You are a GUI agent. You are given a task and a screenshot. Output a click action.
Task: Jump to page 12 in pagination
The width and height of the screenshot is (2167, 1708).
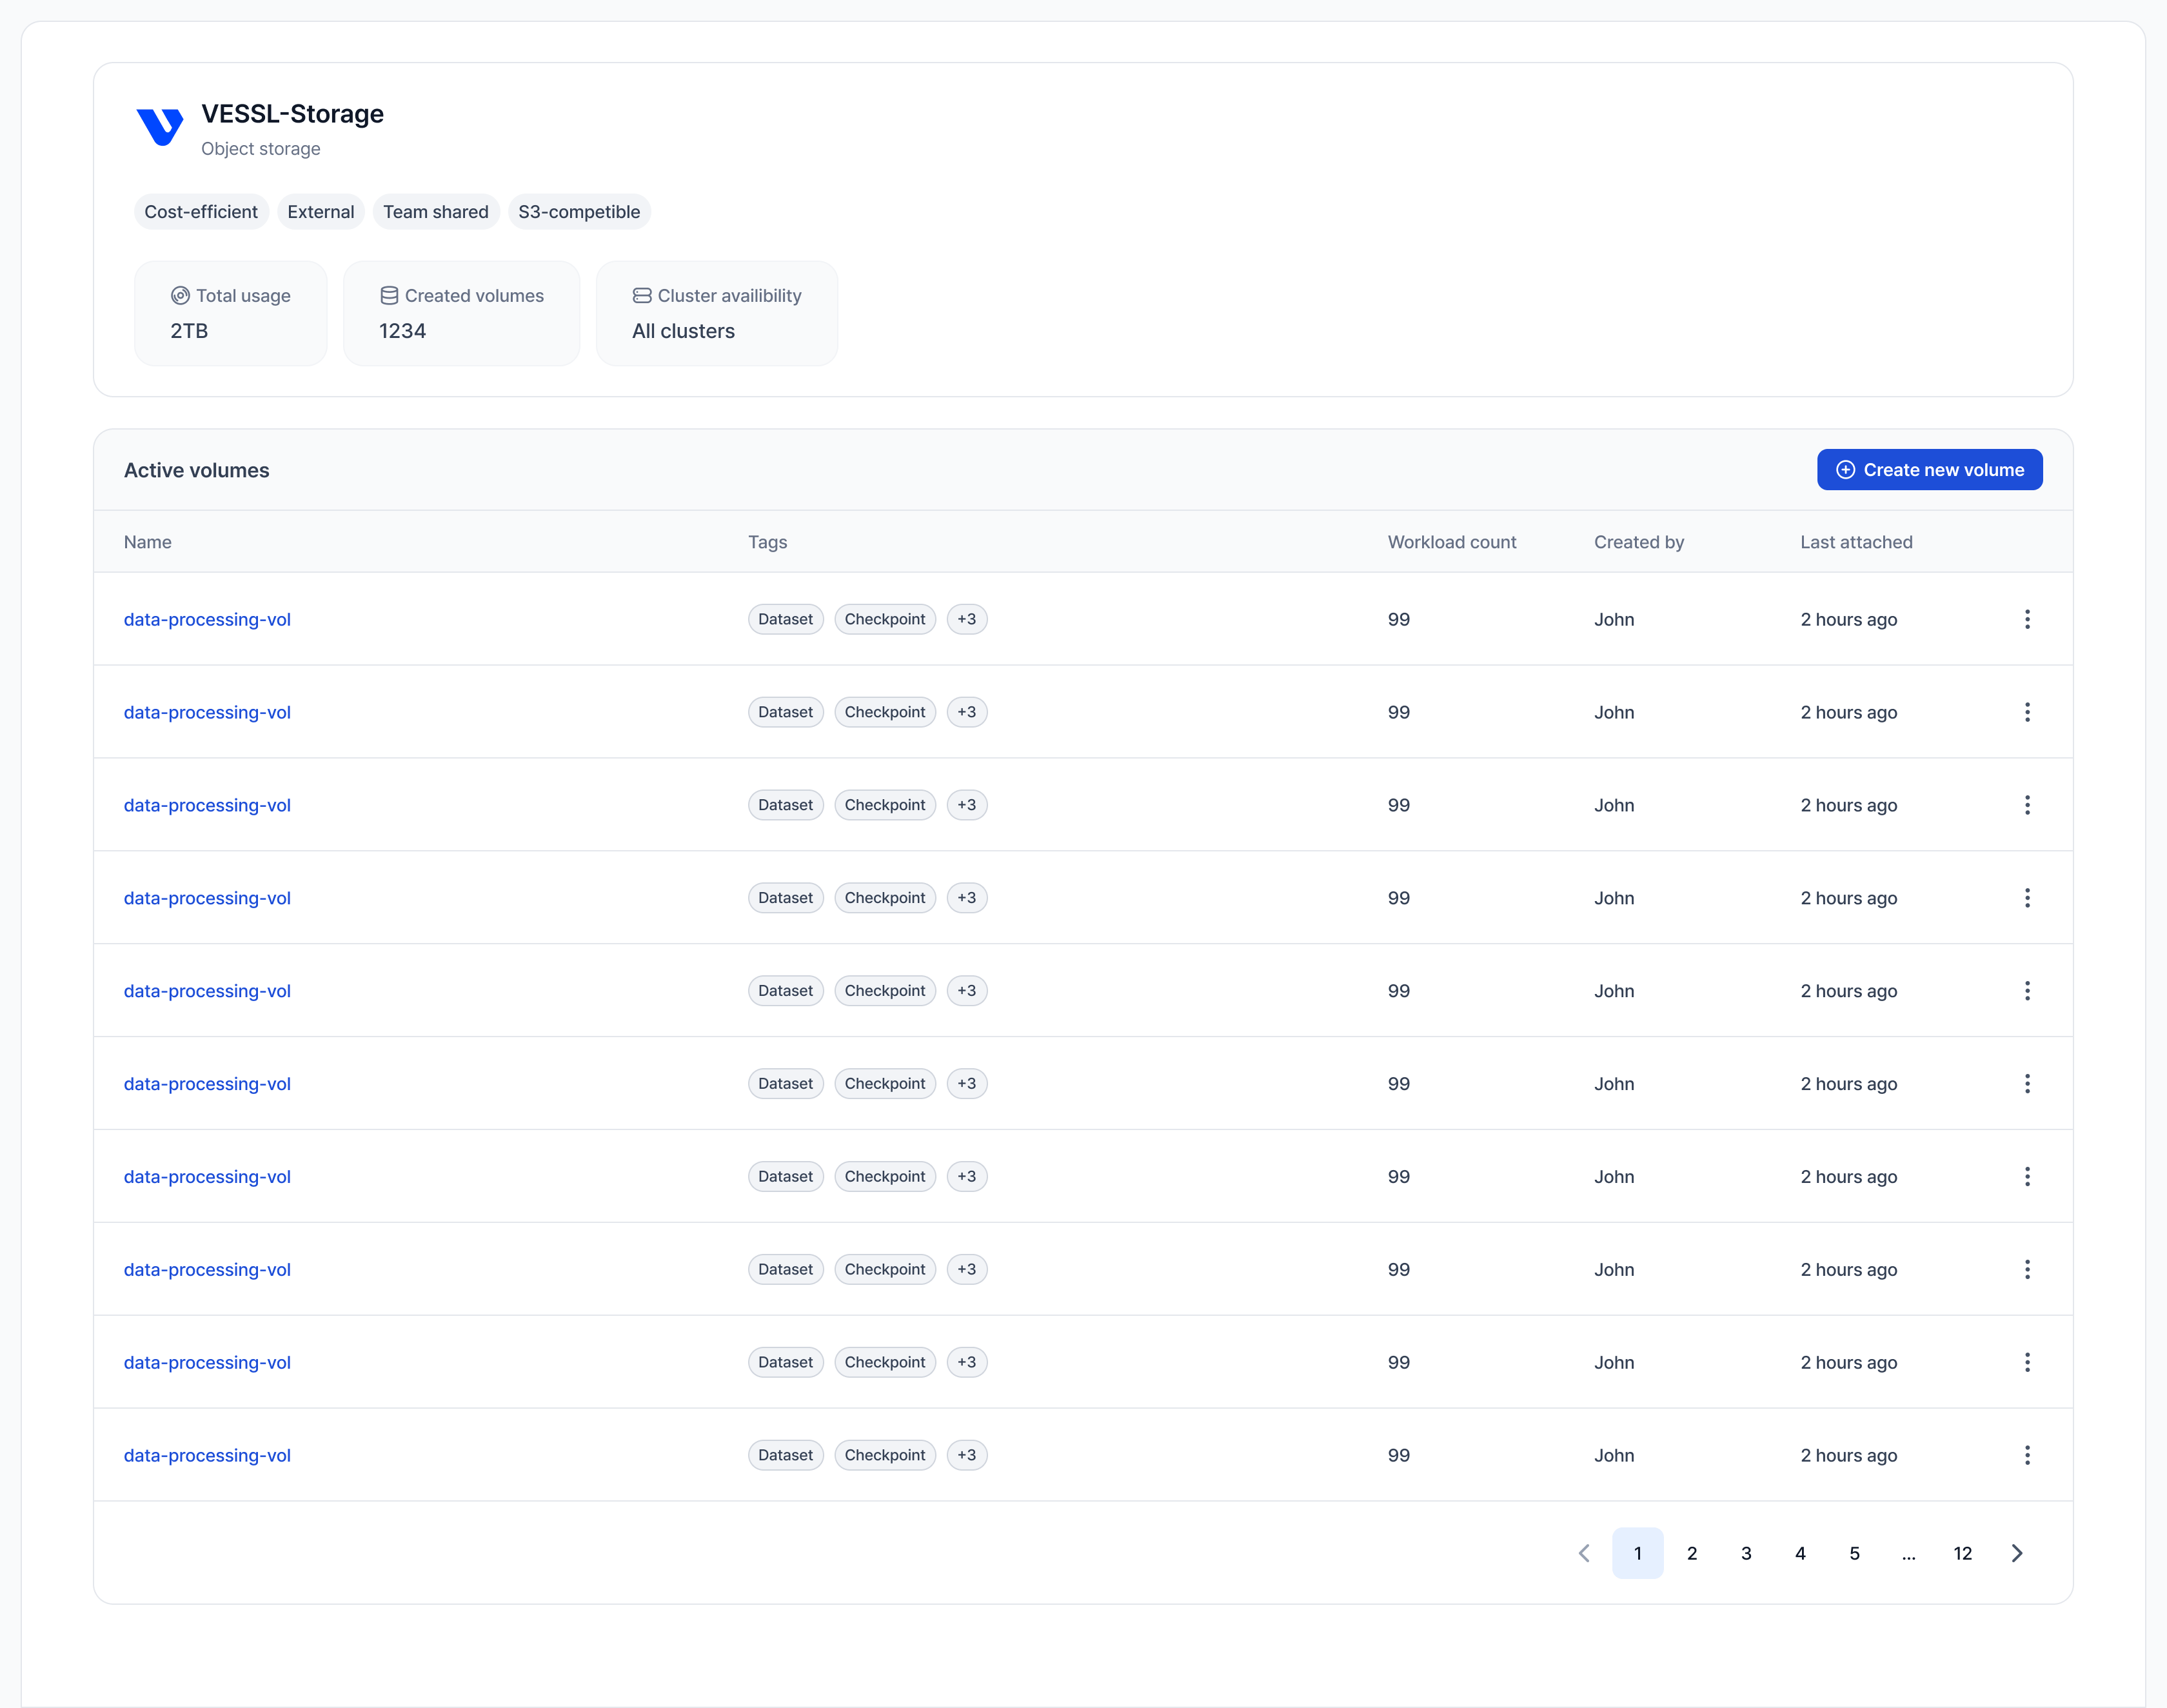[x=1963, y=1553]
